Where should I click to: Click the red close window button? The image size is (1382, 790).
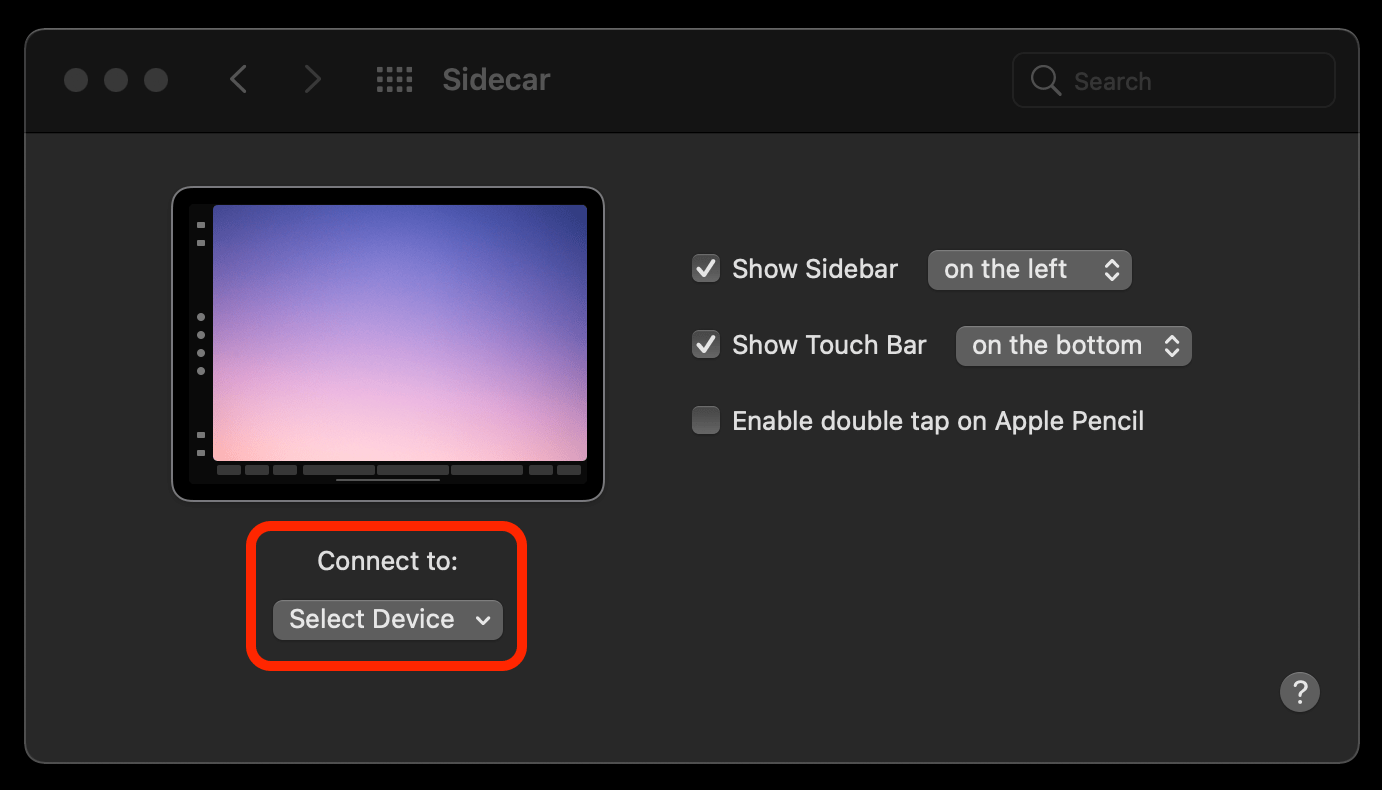pyautogui.click(x=76, y=80)
